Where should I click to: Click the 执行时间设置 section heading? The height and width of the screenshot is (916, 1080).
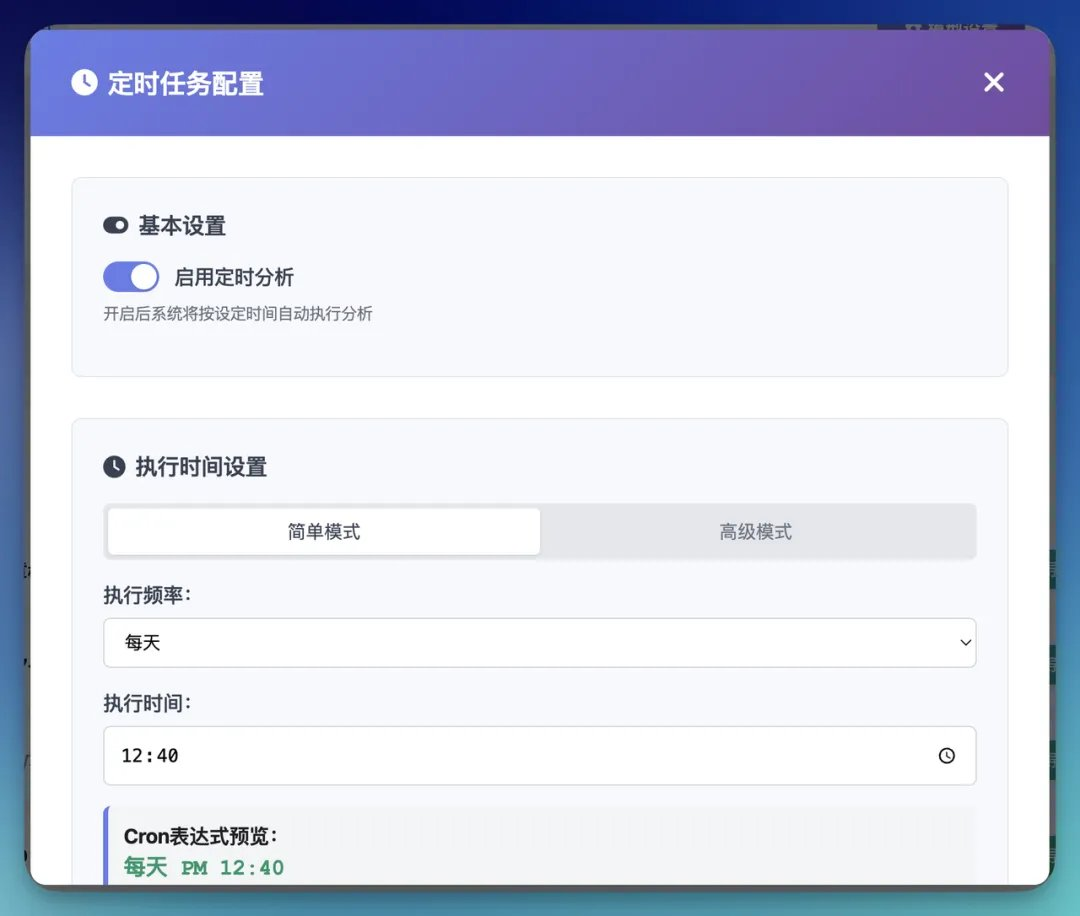click(x=201, y=467)
